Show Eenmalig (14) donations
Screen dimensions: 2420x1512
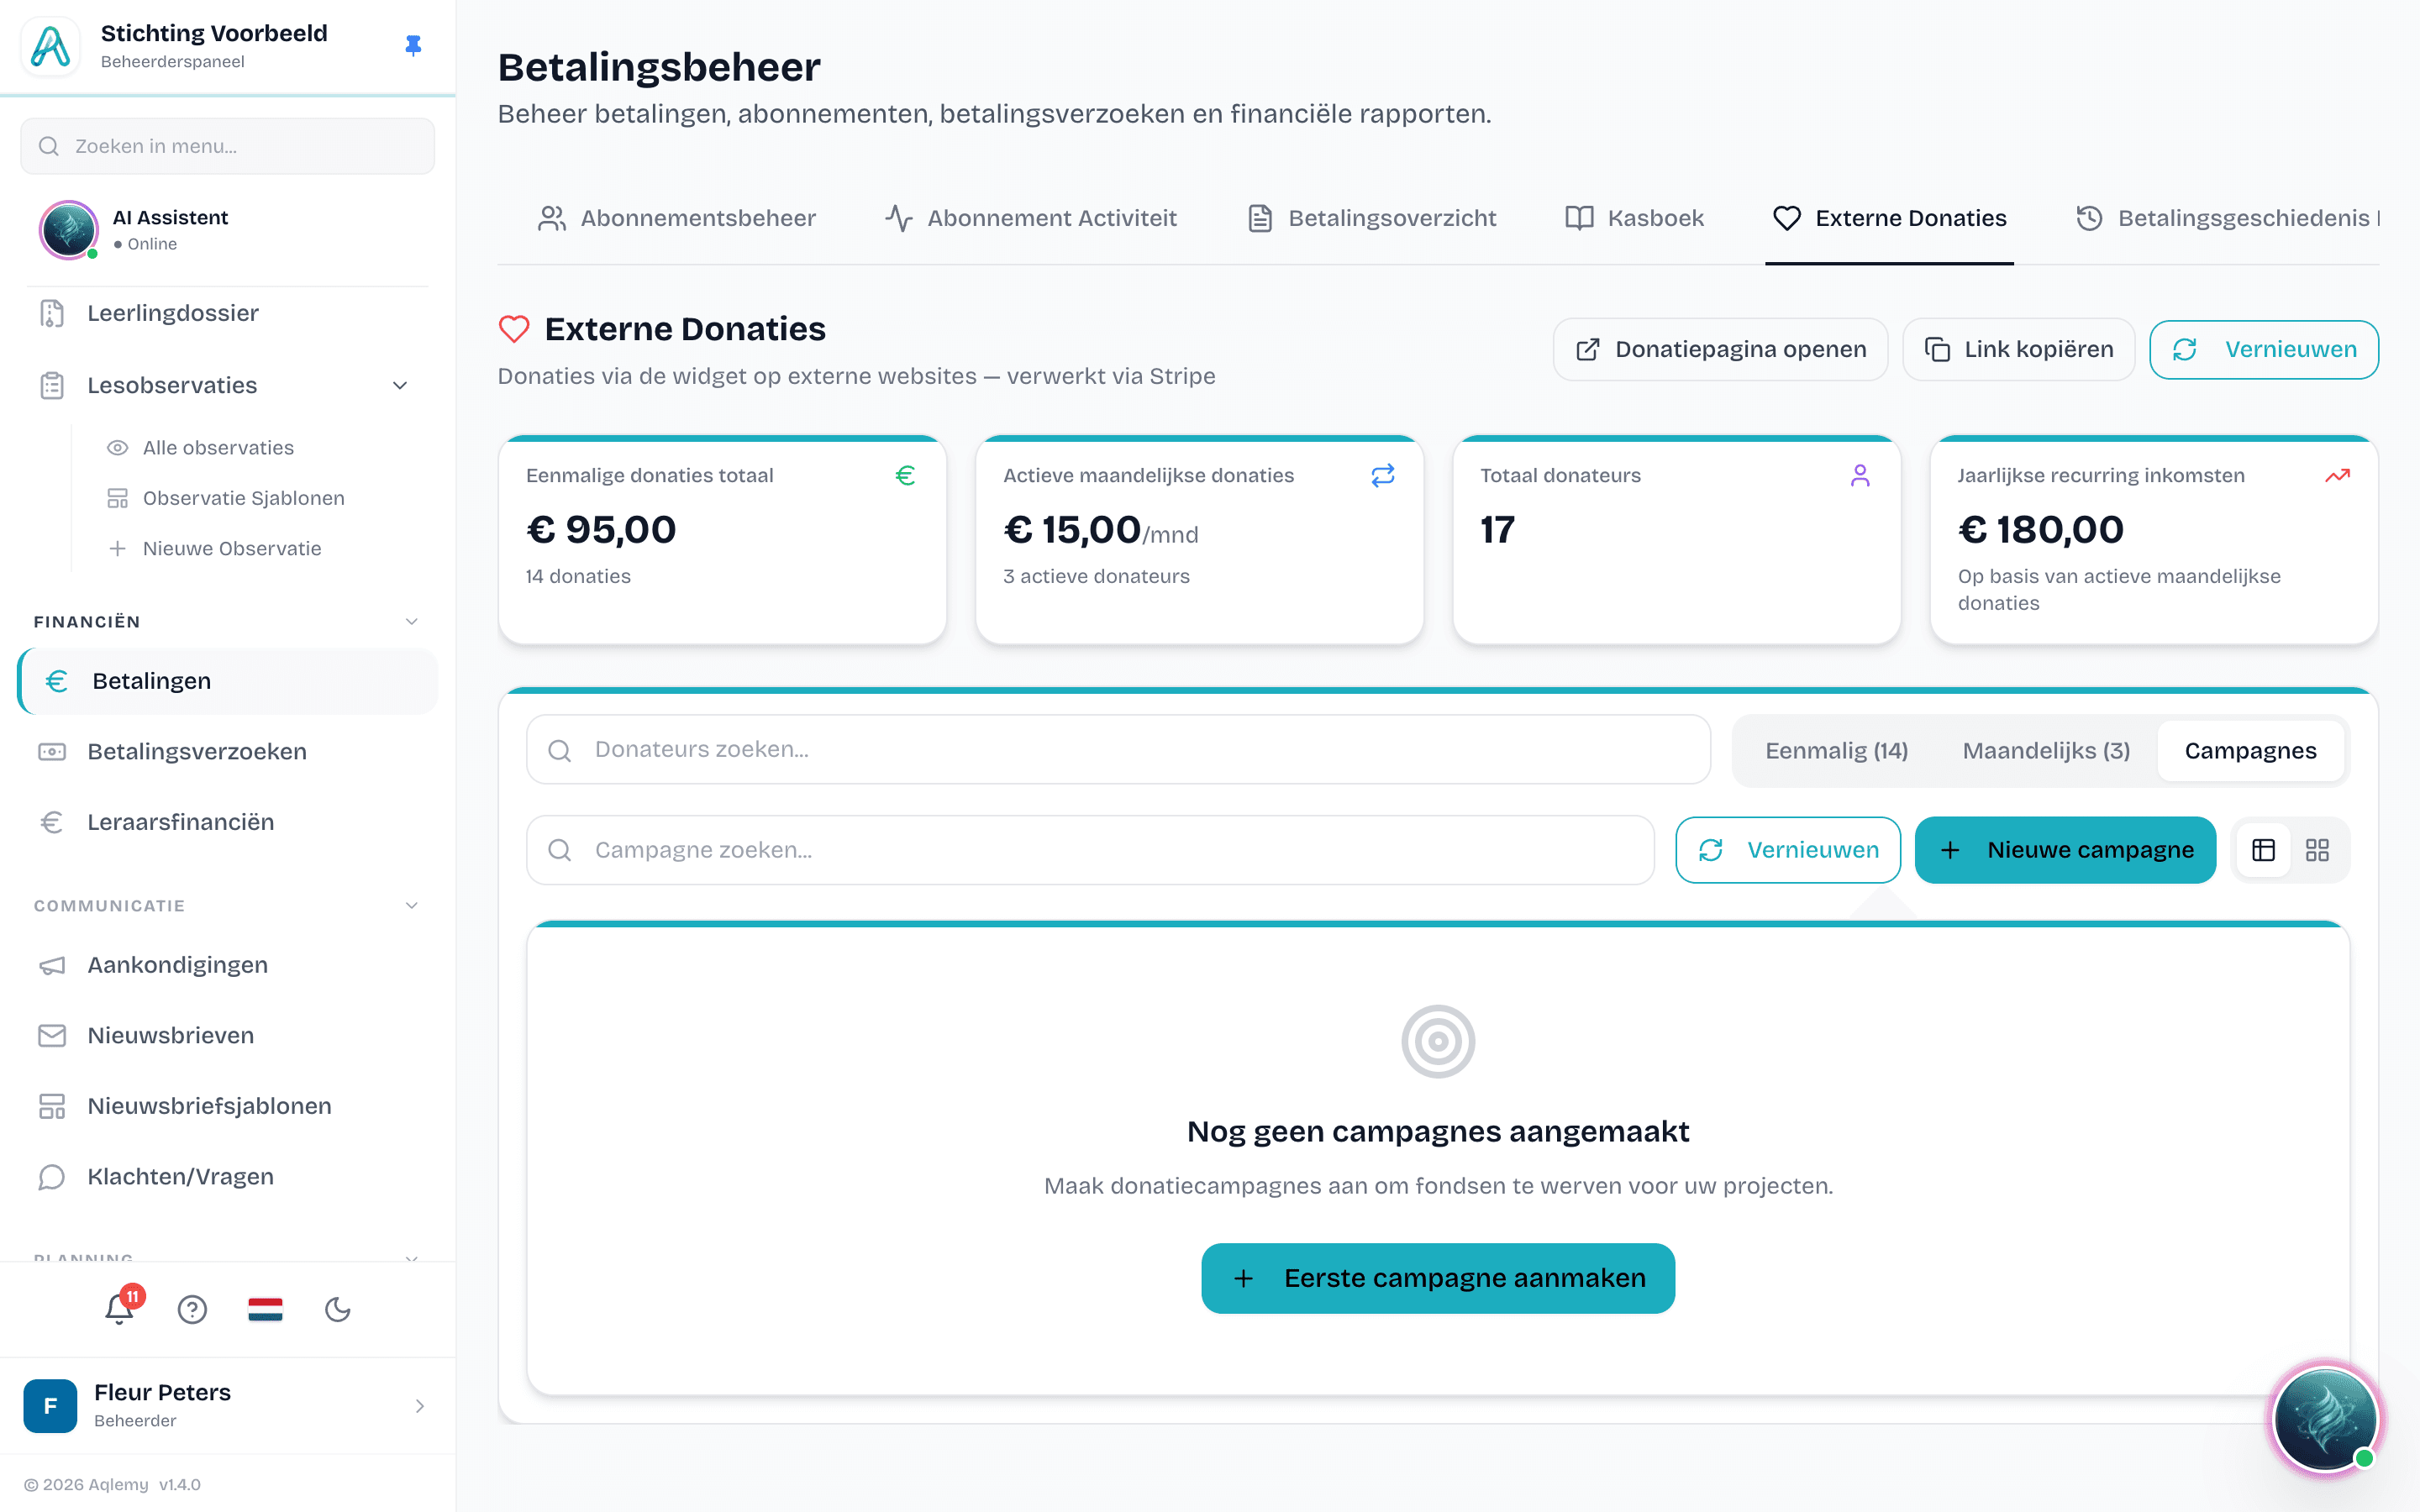pyautogui.click(x=1836, y=750)
